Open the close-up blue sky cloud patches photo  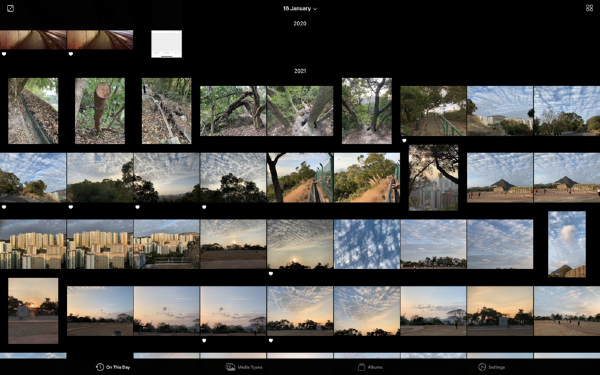click(x=367, y=244)
